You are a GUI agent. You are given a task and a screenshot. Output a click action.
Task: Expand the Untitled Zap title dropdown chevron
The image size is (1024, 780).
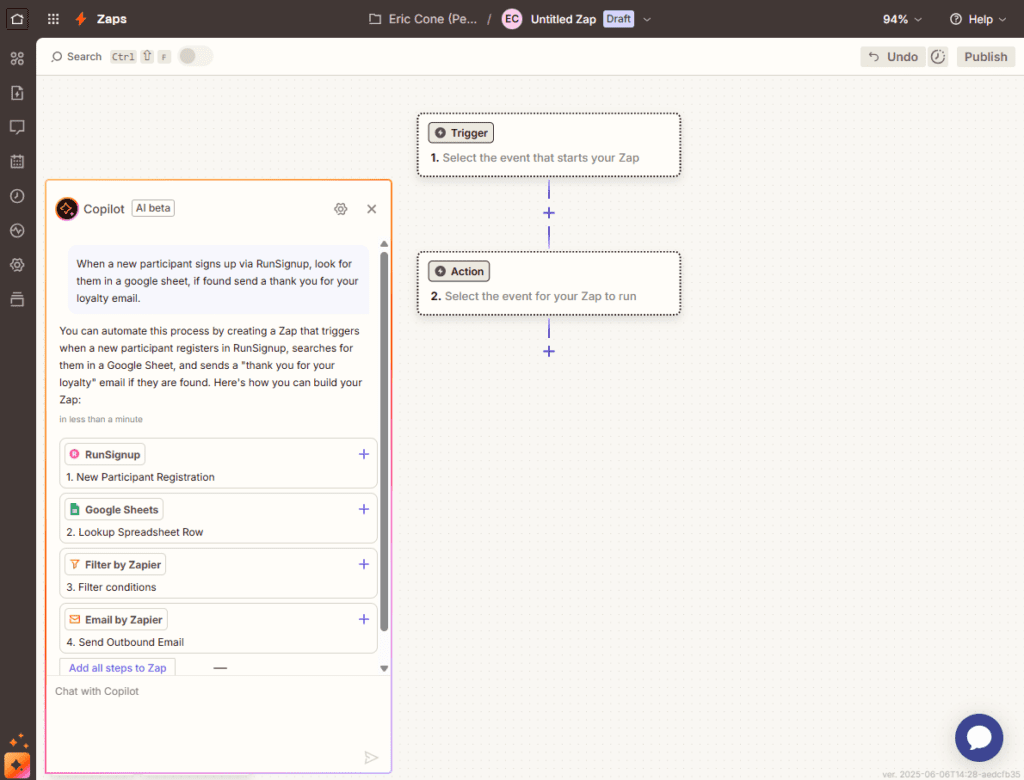[647, 20]
